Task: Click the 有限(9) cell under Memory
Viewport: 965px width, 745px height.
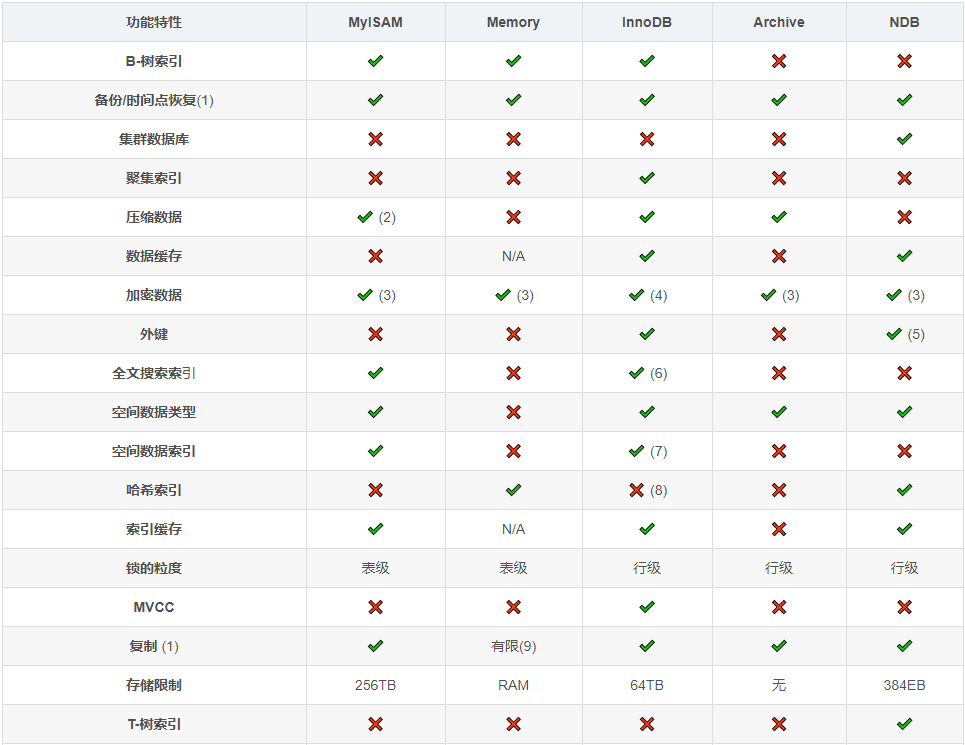Action: [x=513, y=646]
